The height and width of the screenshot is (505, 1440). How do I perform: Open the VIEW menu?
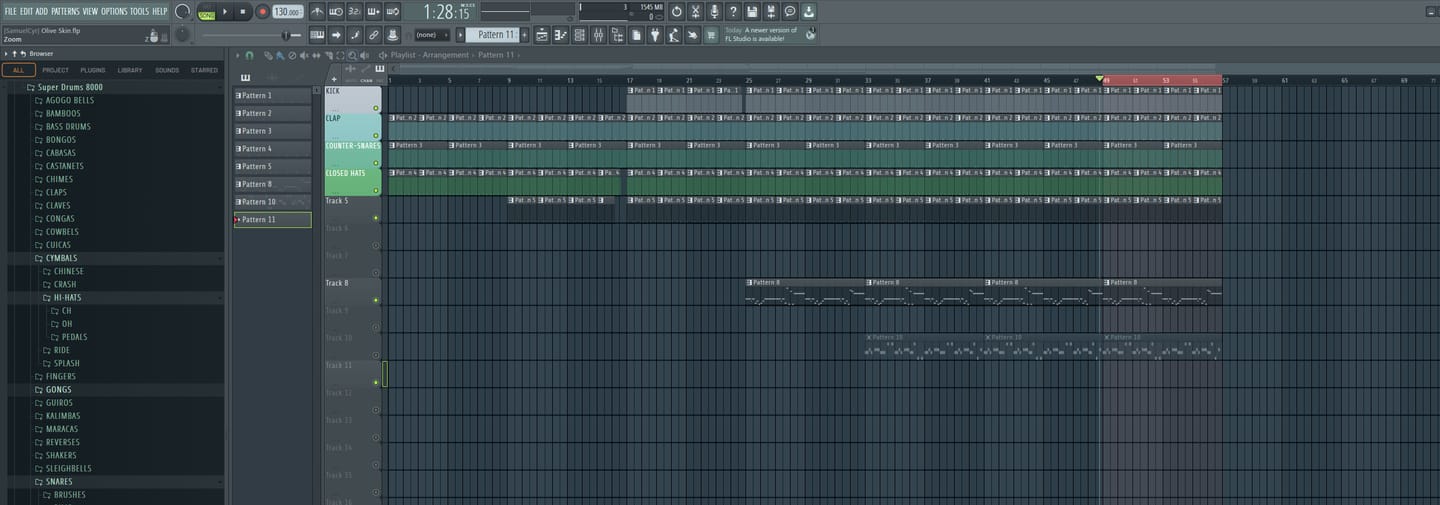pos(90,11)
